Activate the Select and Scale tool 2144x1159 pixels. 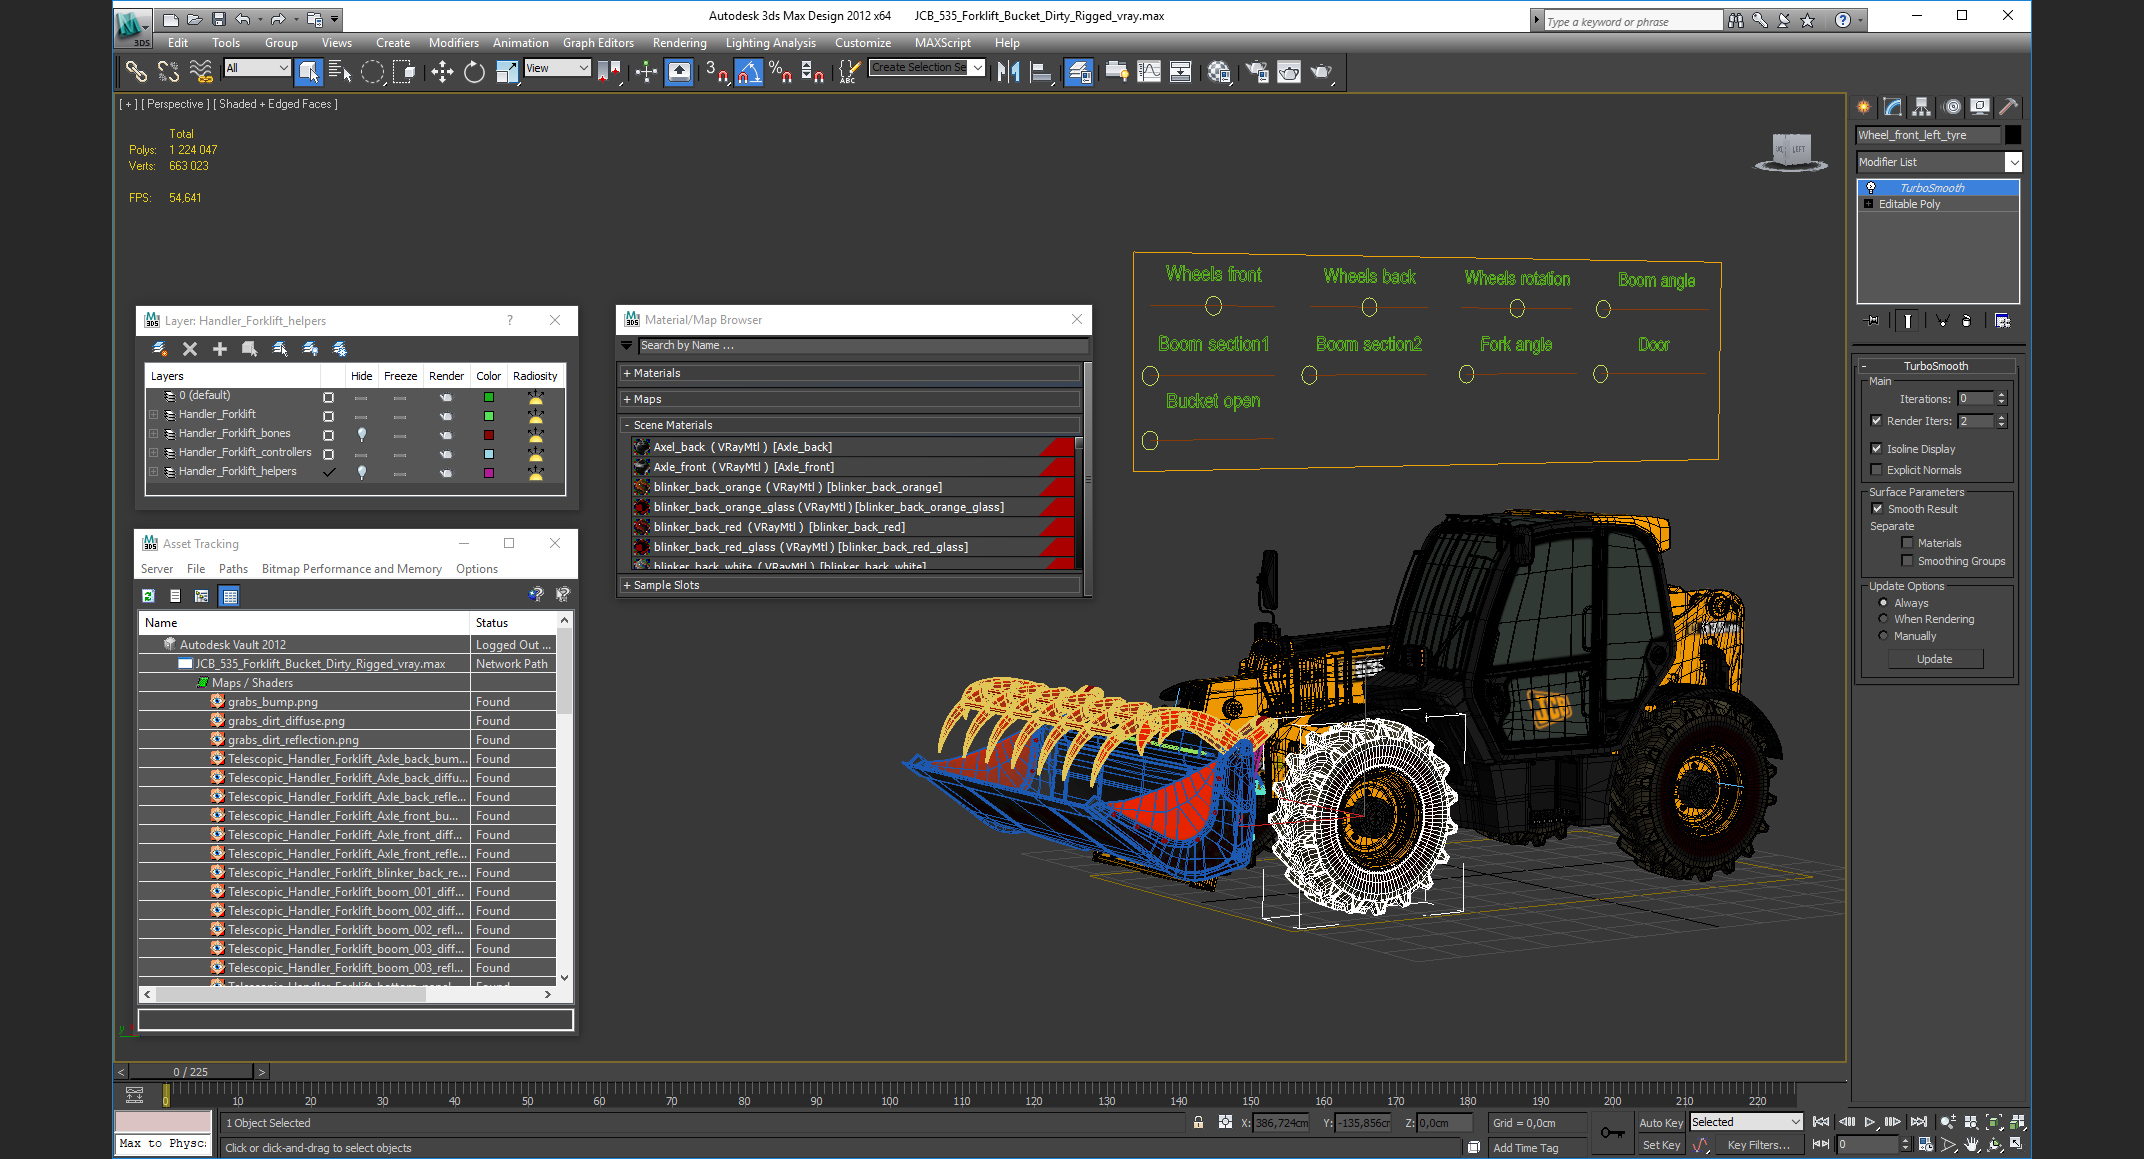coord(507,71)
